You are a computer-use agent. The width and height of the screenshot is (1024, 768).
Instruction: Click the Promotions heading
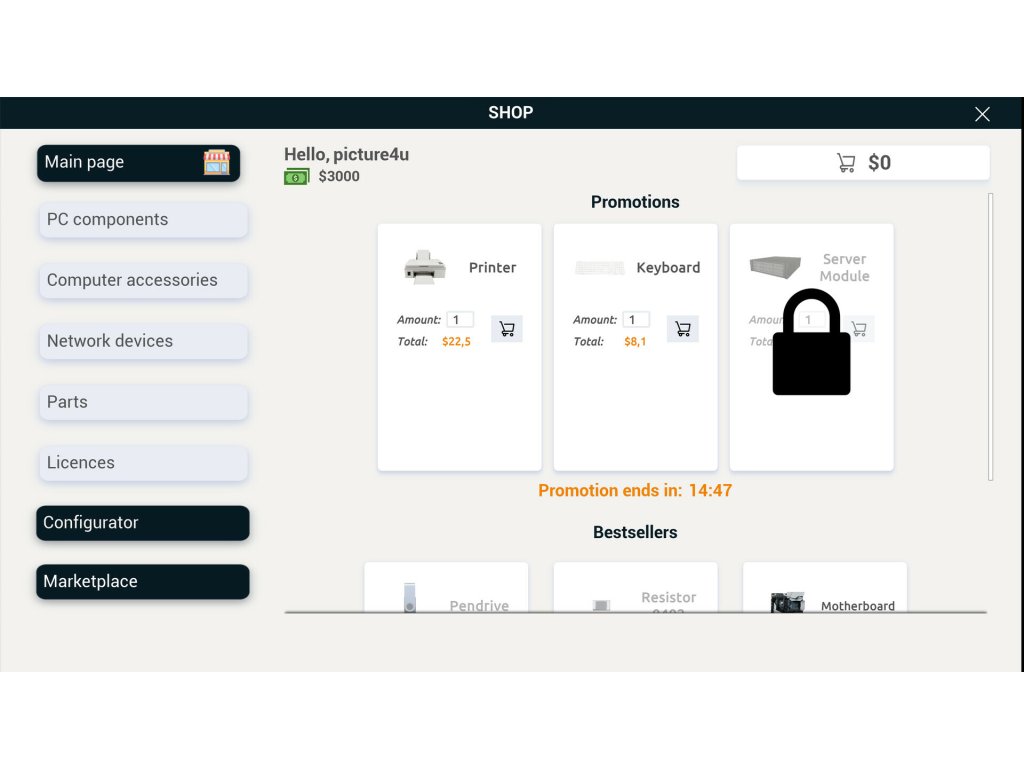point(635,202)
